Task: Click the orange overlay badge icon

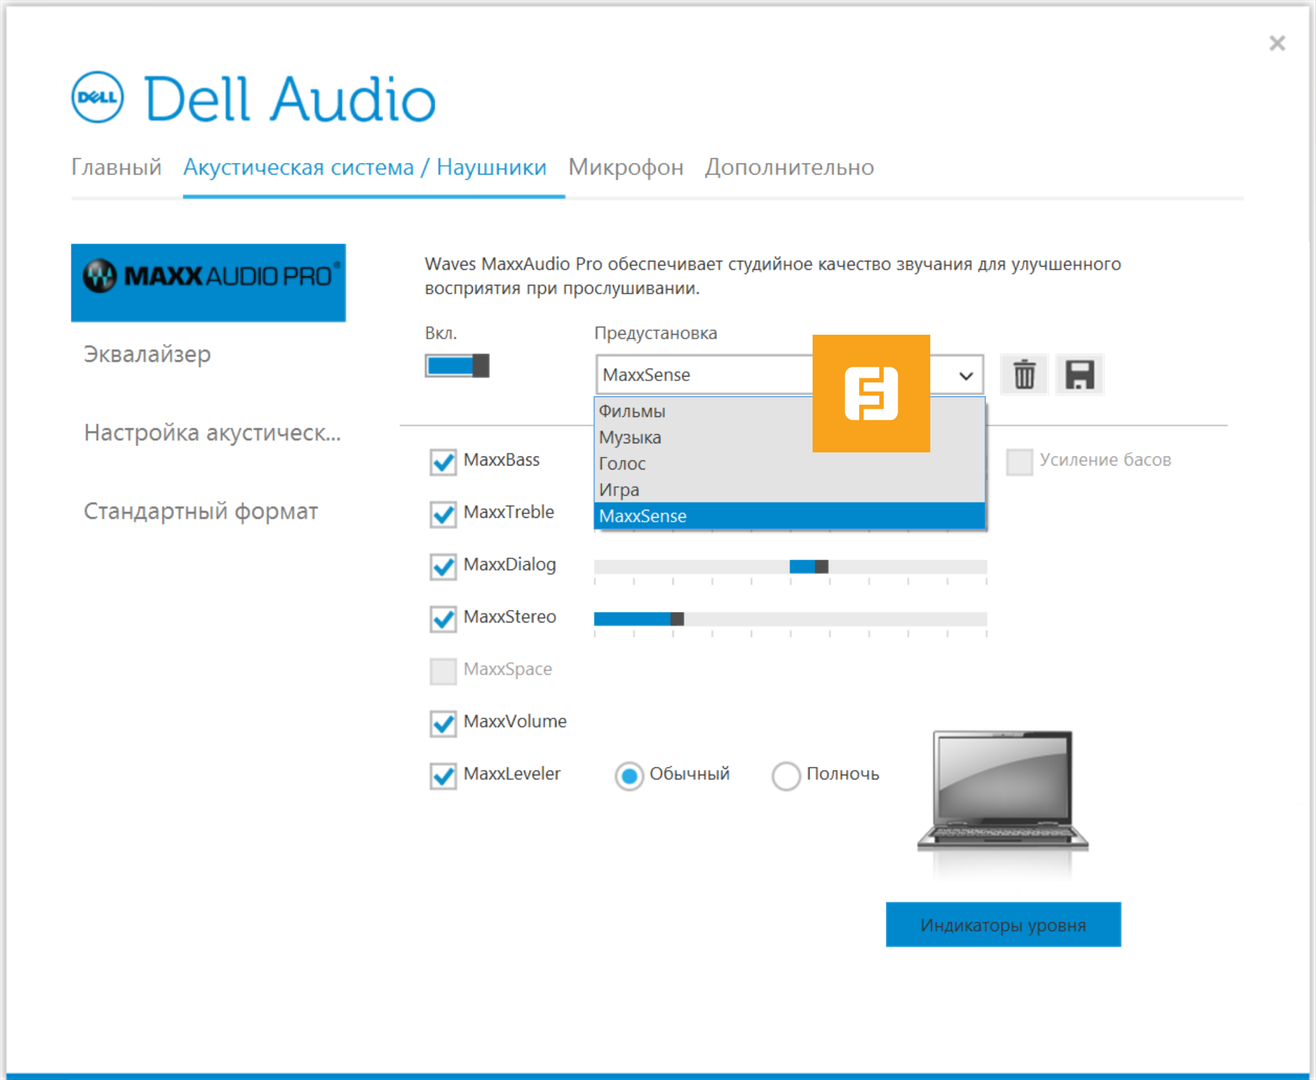Action: click(871, 393)
